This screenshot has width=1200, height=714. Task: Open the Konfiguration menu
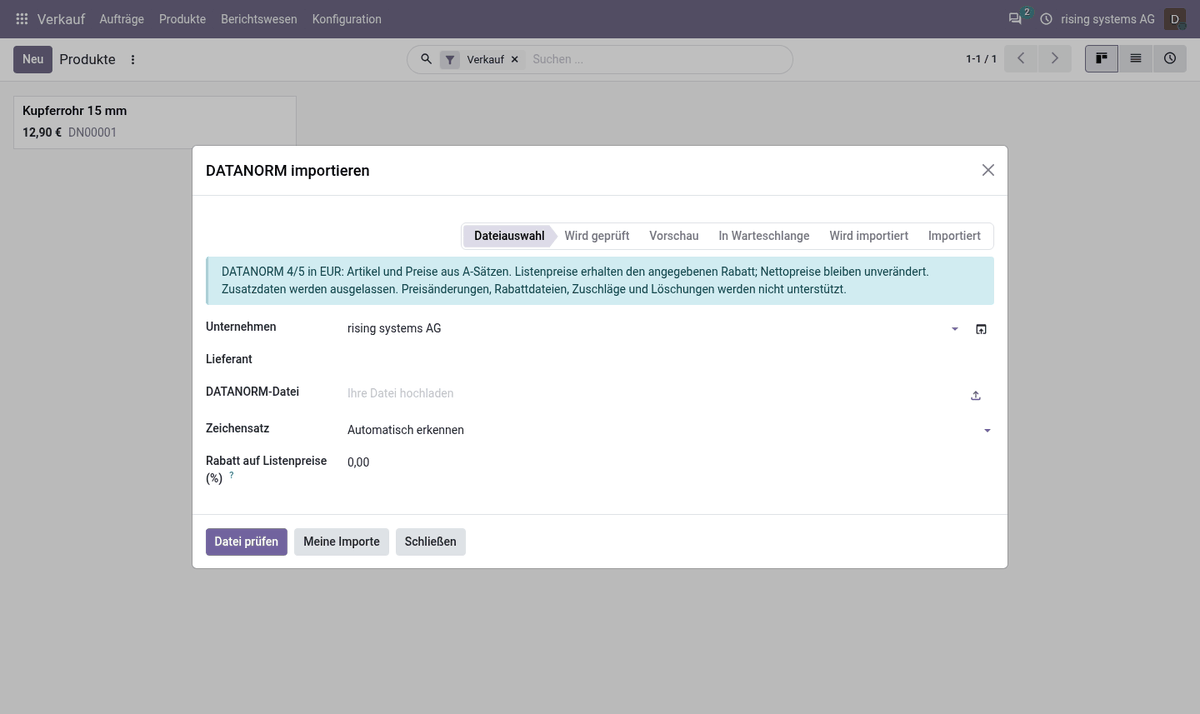(347, 19)
